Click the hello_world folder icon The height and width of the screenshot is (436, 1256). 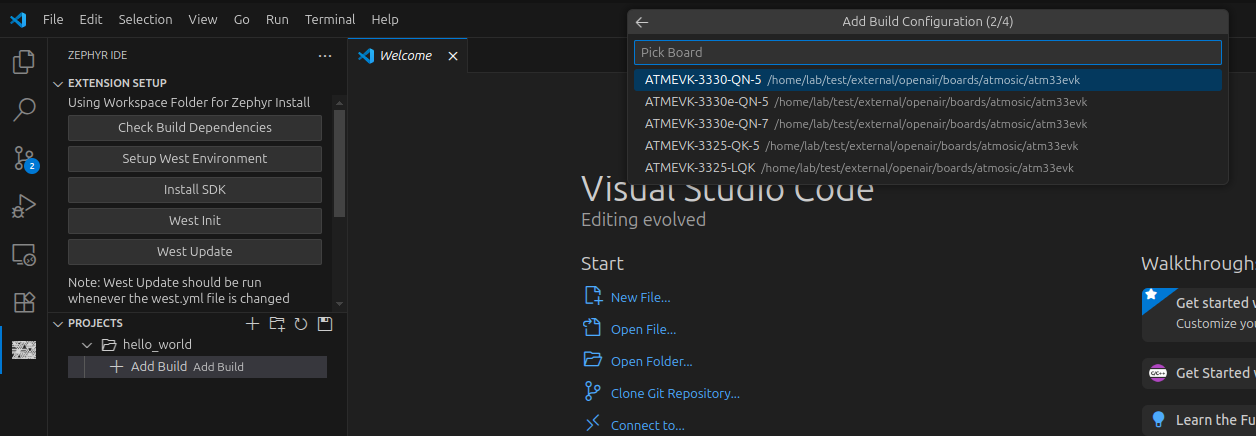109,345
